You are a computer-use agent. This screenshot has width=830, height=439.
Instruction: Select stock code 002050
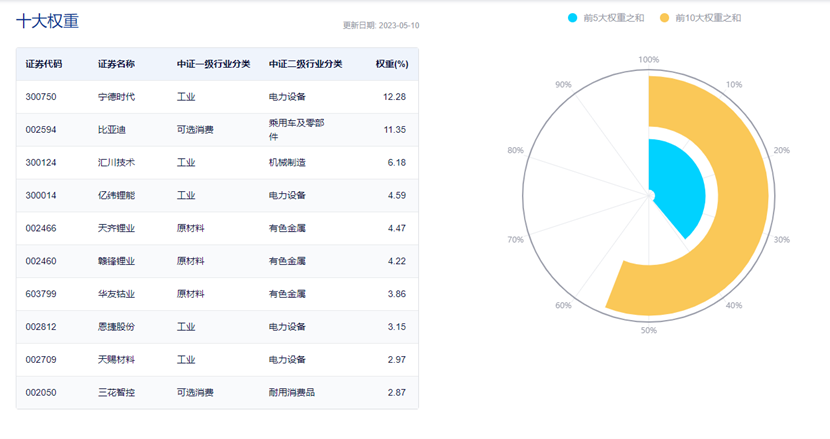point(41,392)
